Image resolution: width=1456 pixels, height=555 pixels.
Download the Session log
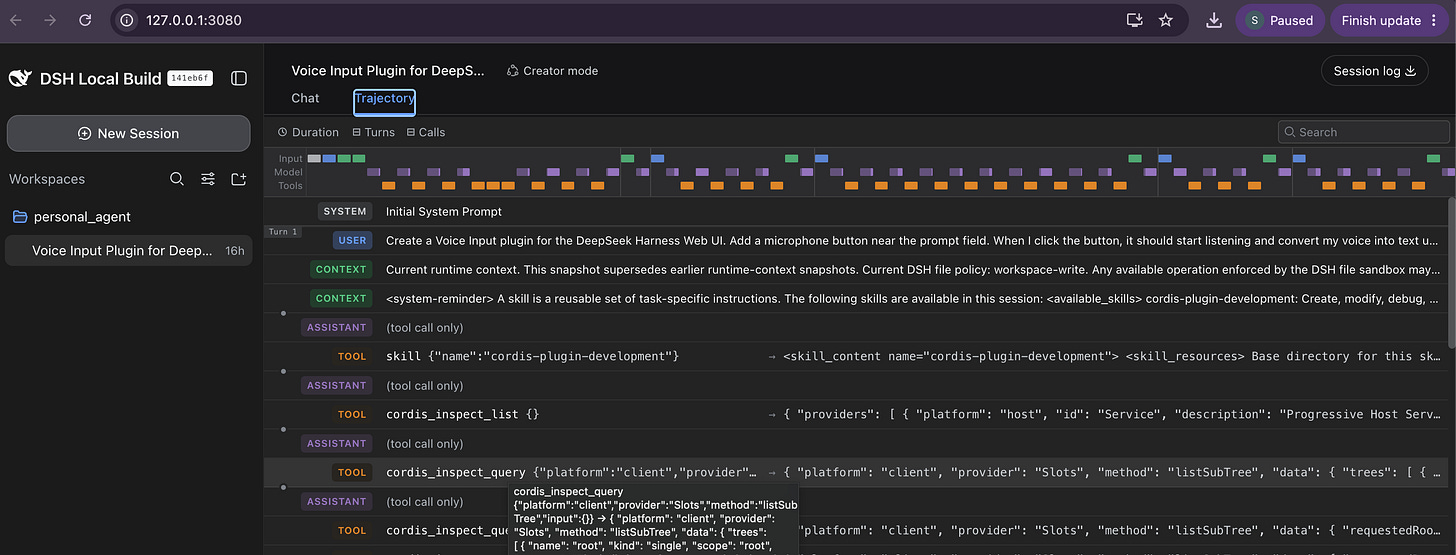[1375, 71]
